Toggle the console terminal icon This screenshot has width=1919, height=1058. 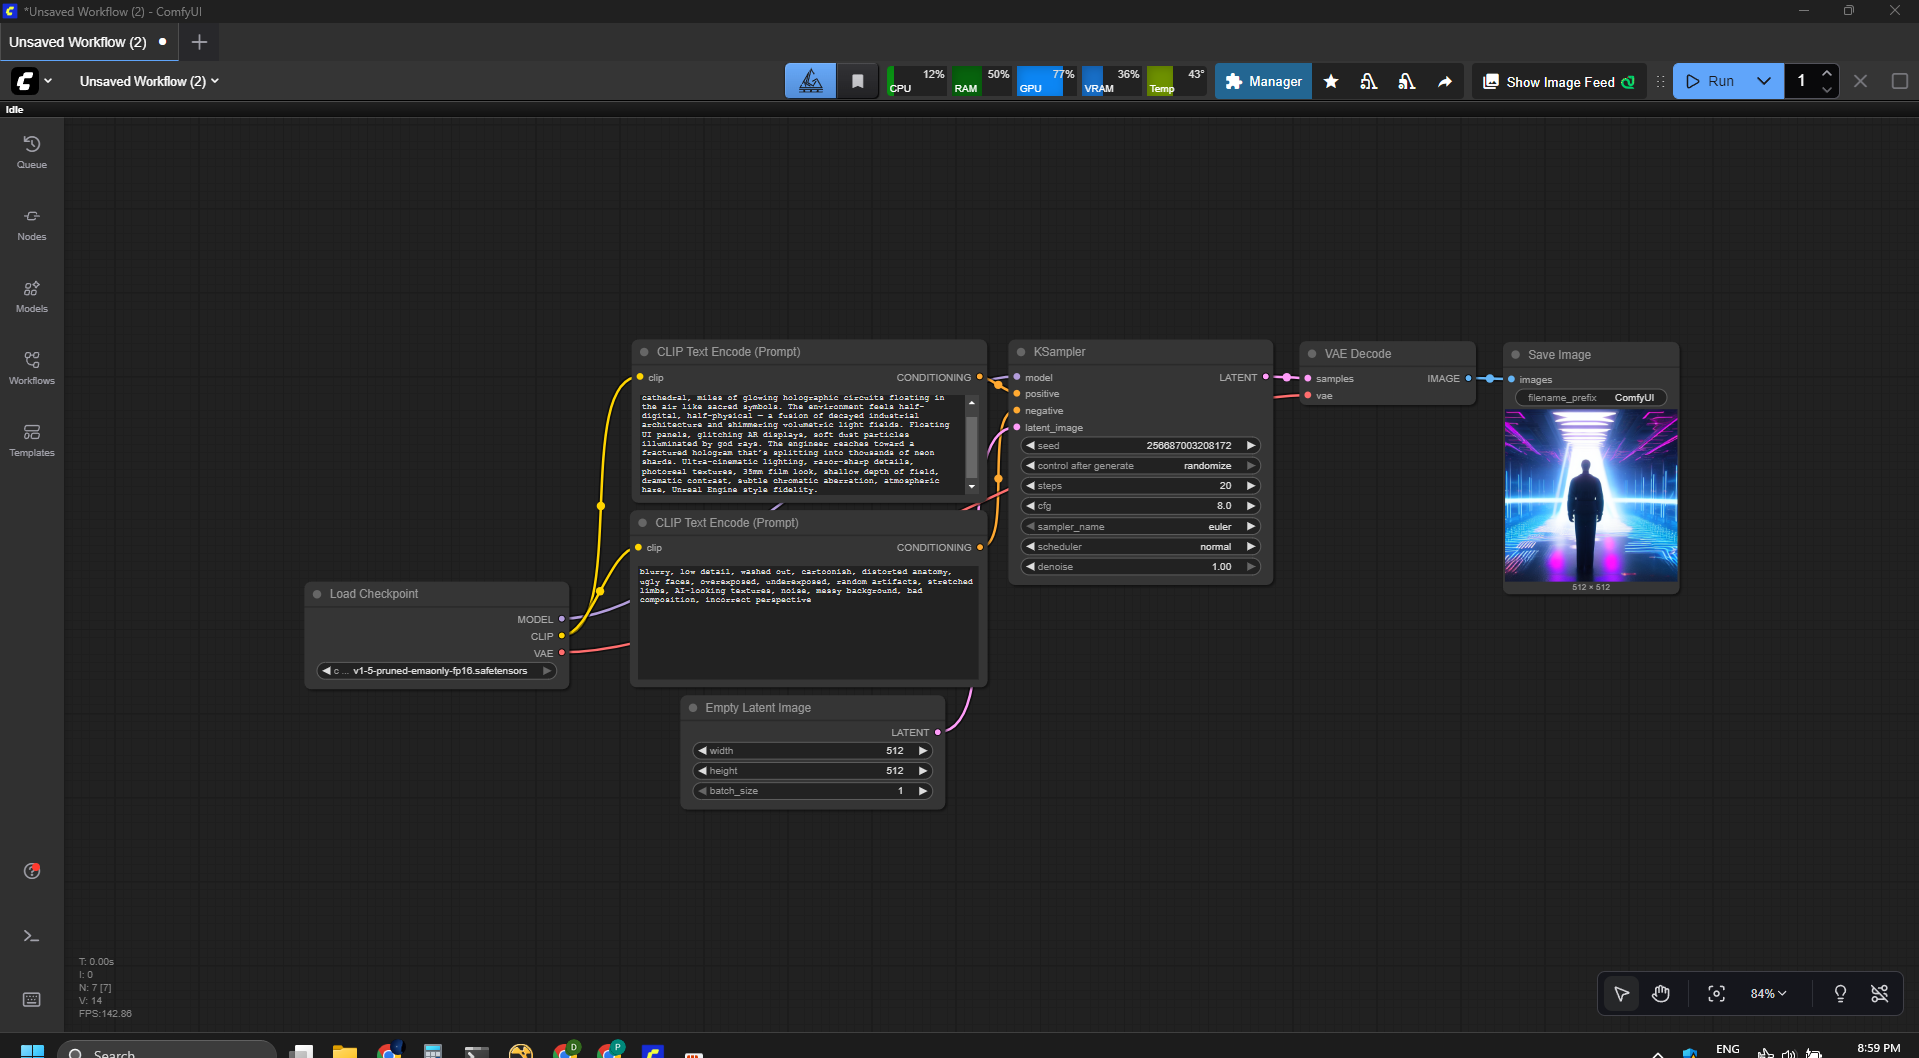coord(32,936)
